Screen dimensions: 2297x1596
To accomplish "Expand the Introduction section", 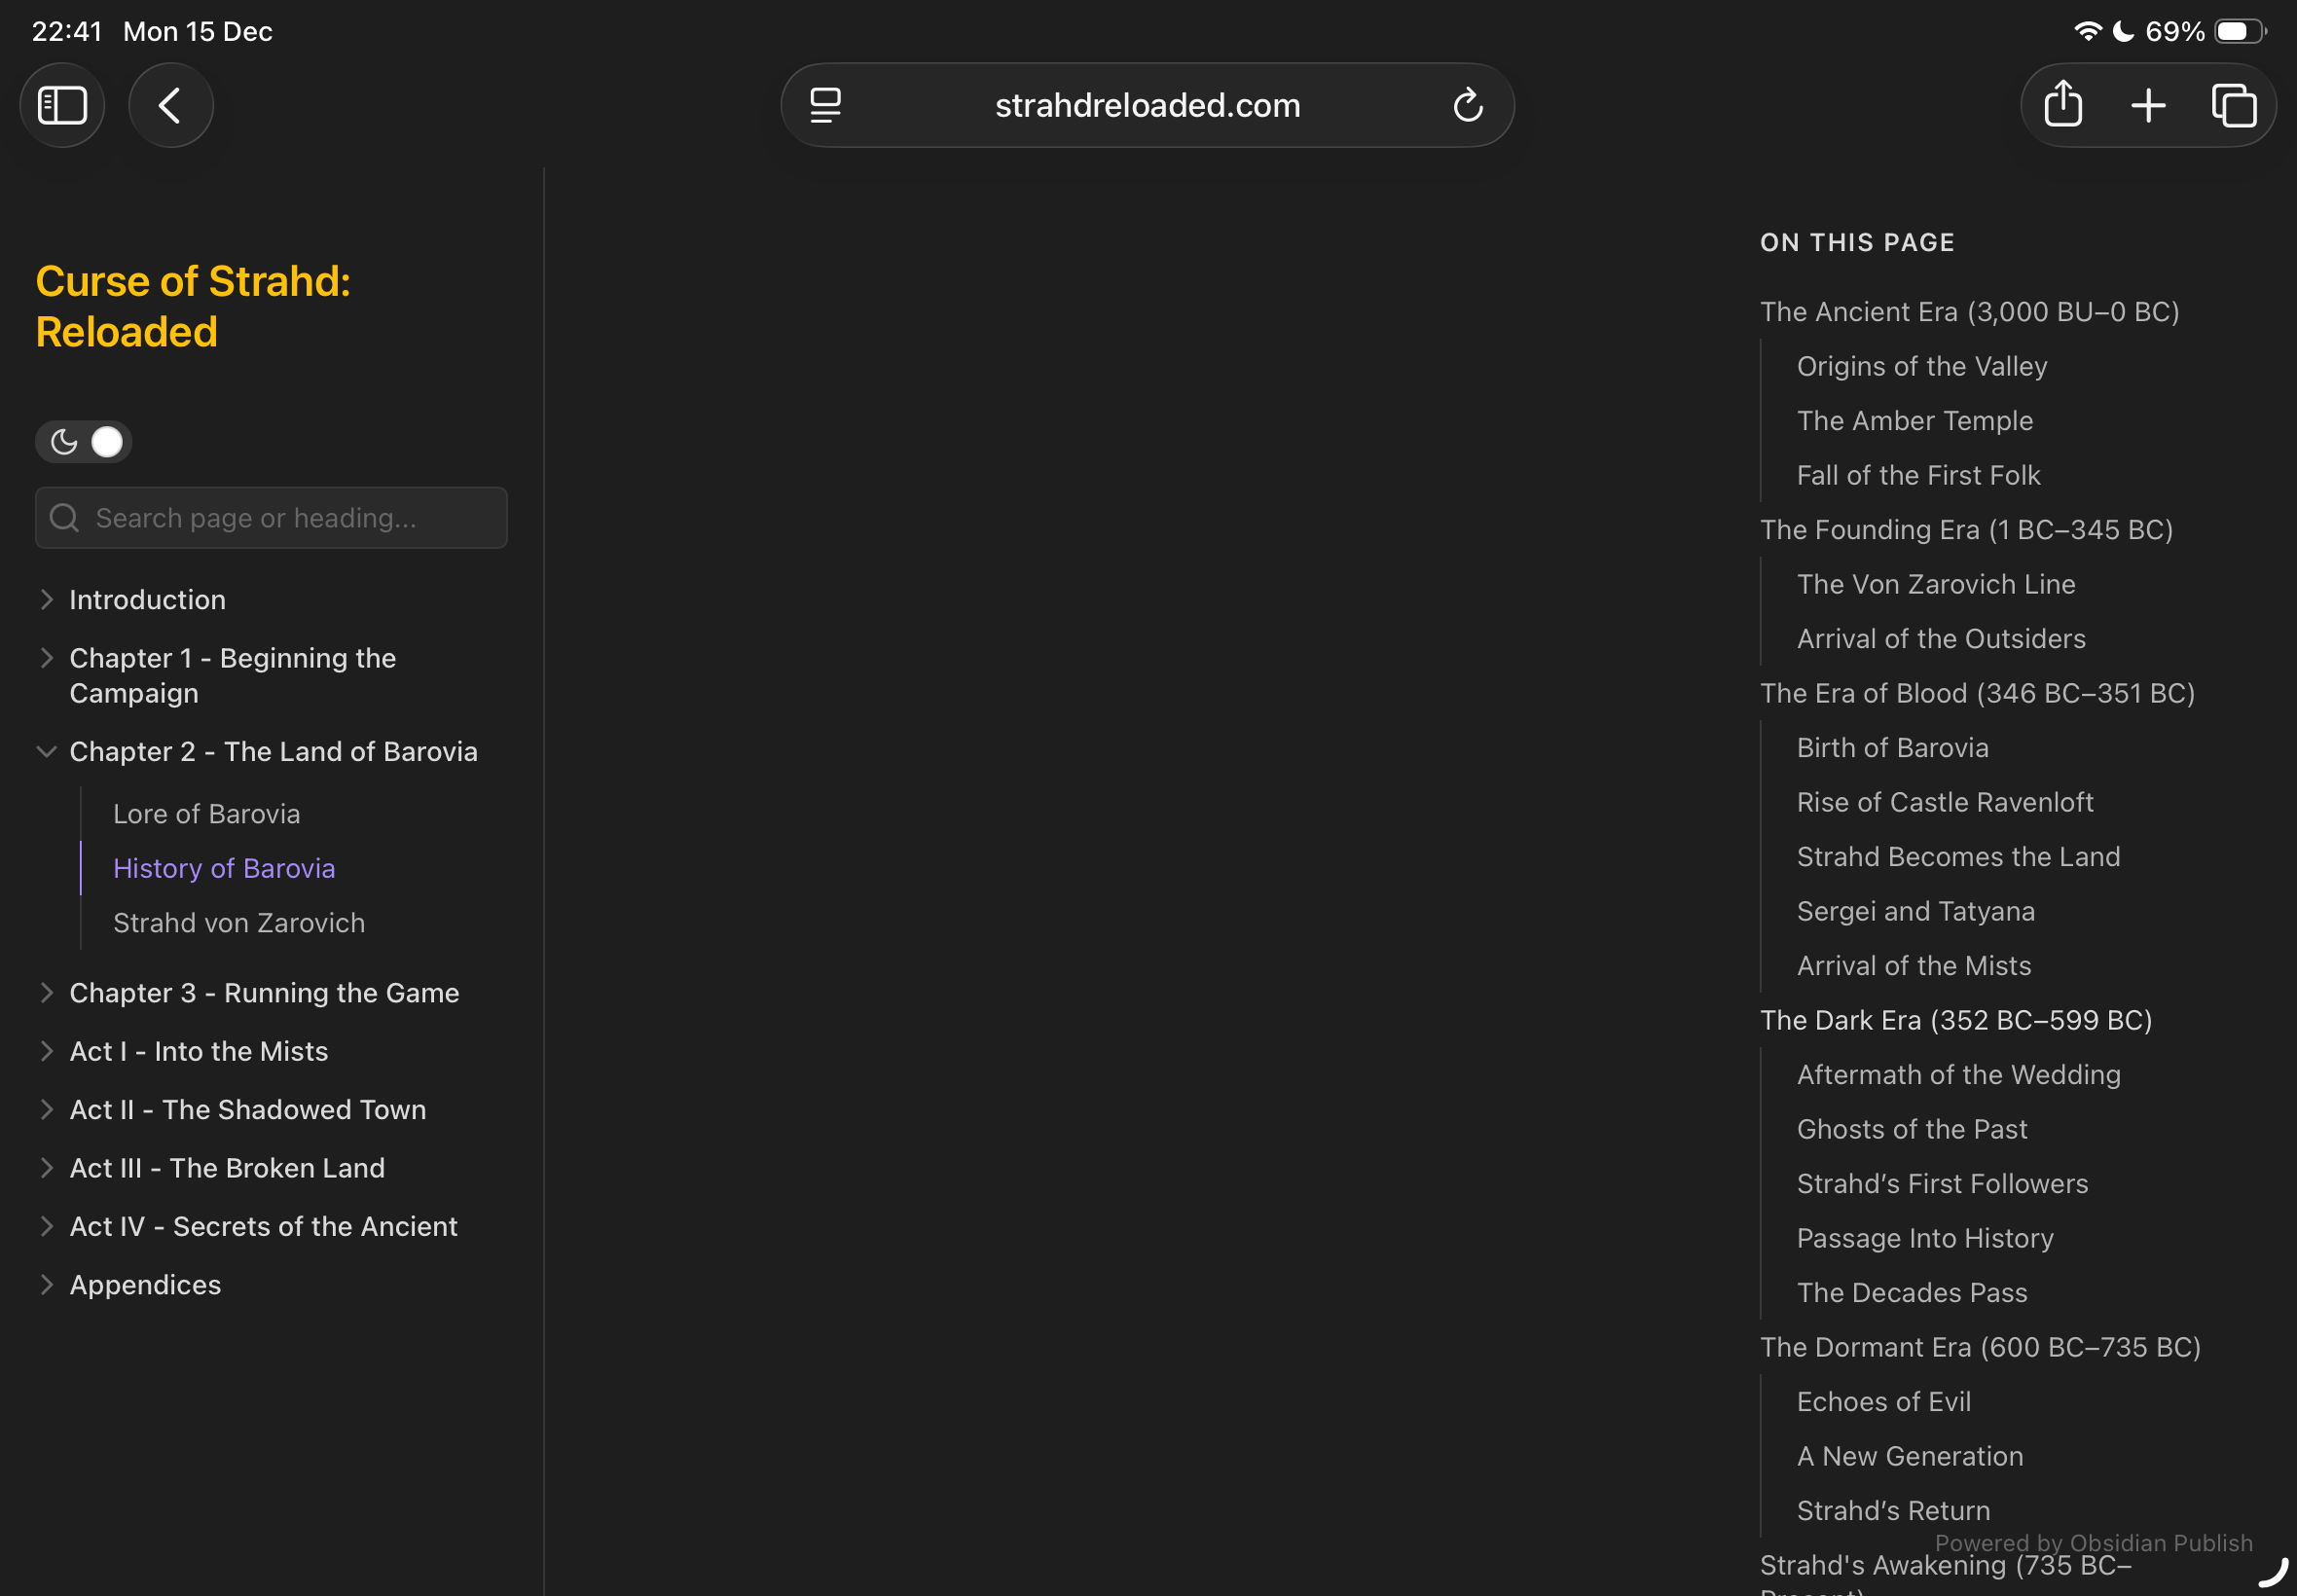I will 46,600.
